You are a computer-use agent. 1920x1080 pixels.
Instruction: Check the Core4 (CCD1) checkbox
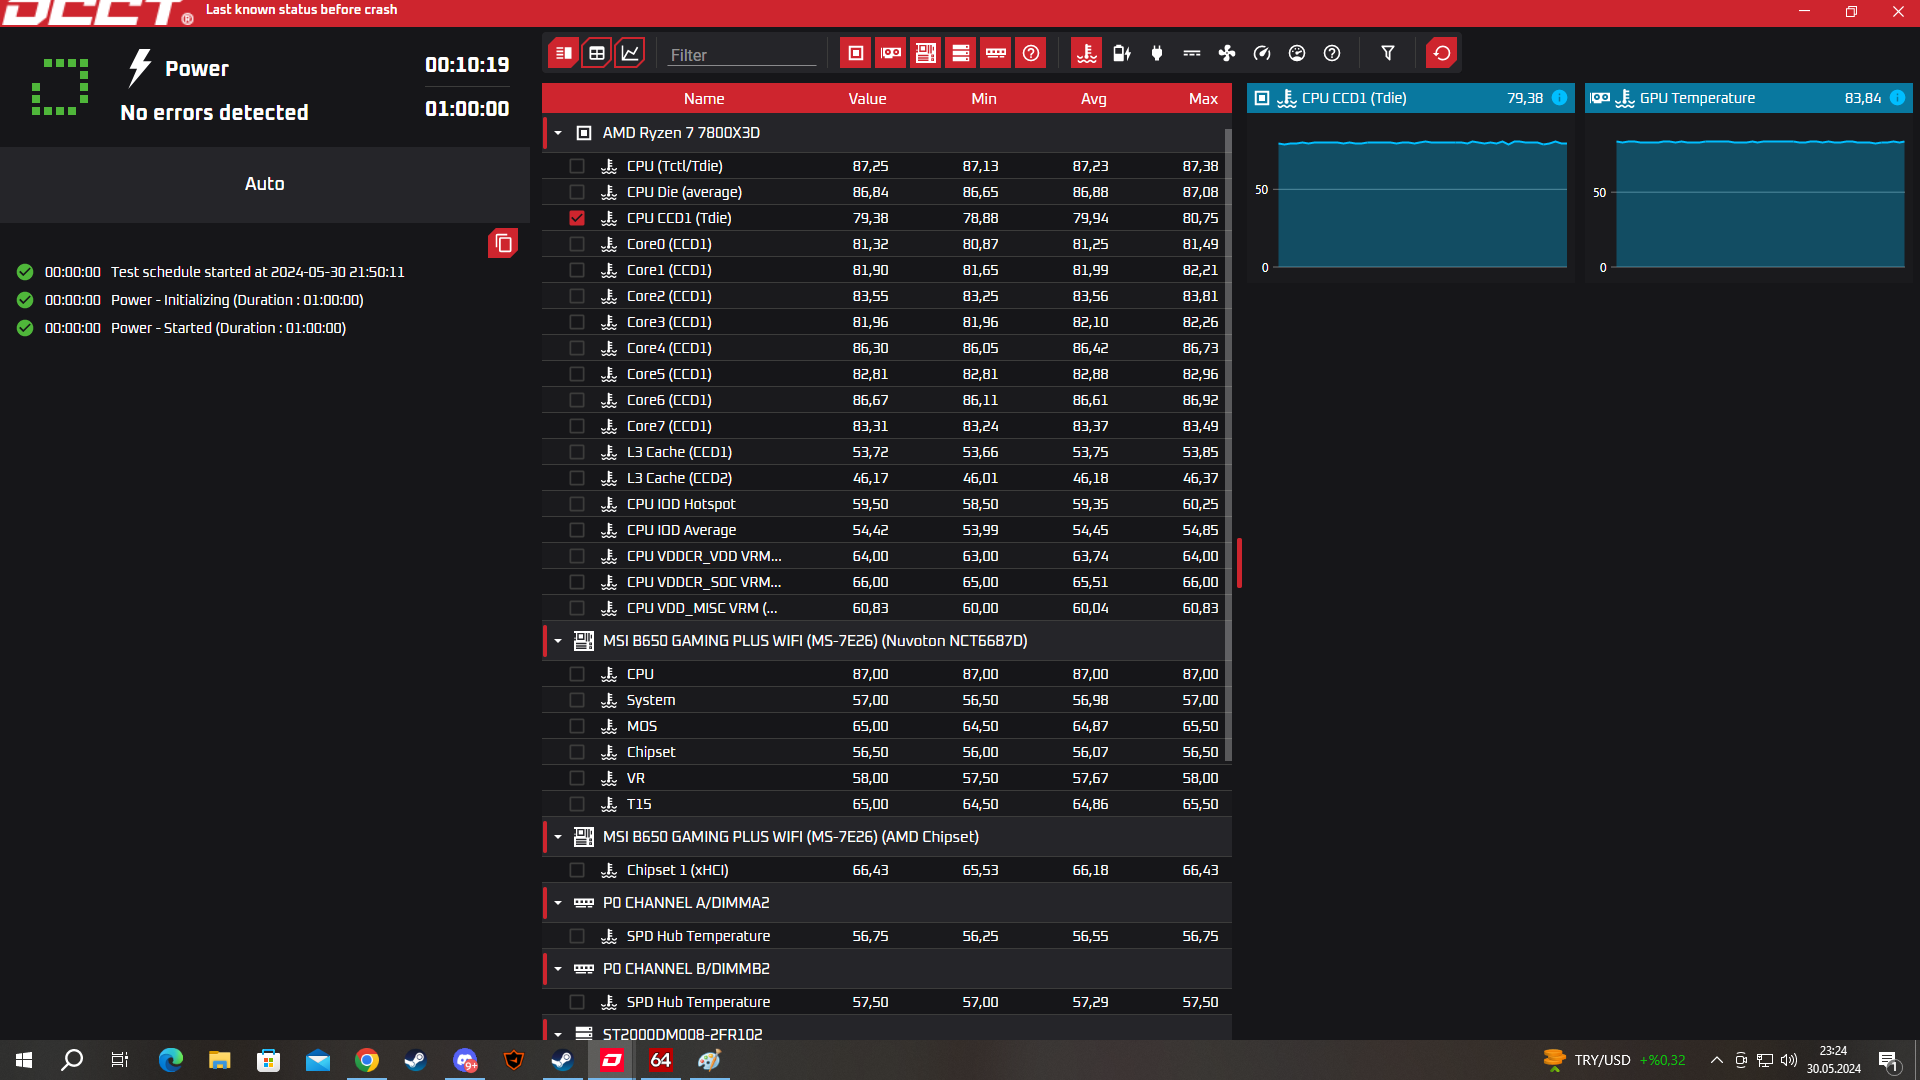(577, 348)
